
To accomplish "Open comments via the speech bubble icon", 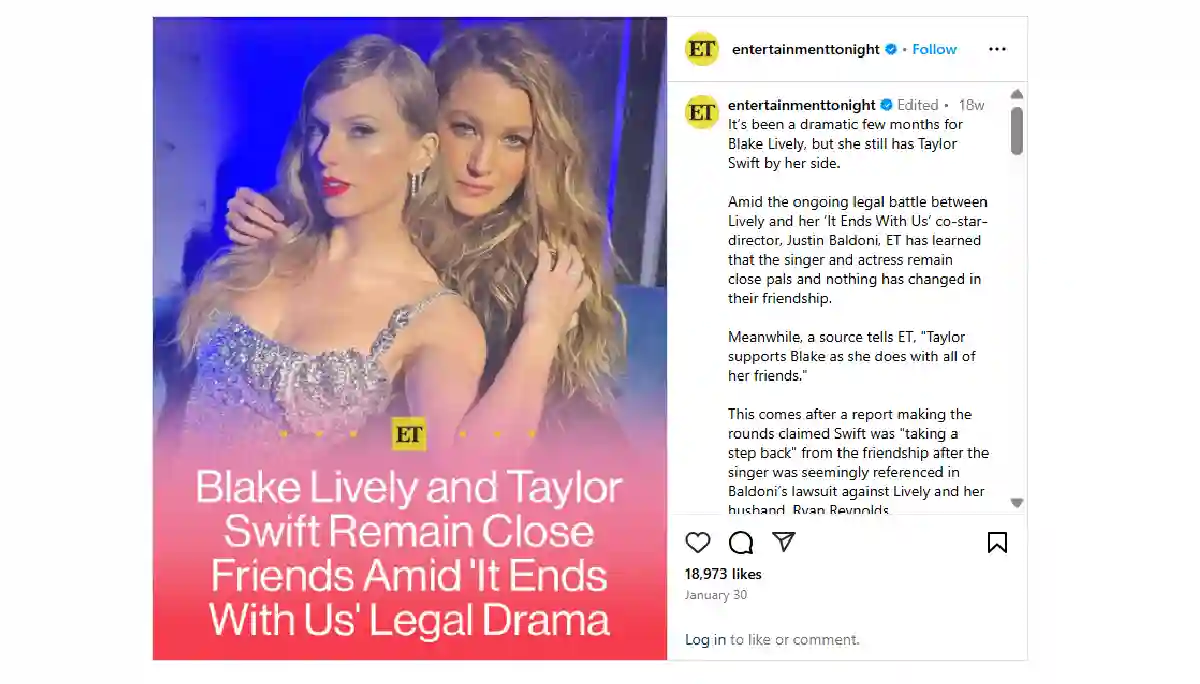I will [741, 542].
